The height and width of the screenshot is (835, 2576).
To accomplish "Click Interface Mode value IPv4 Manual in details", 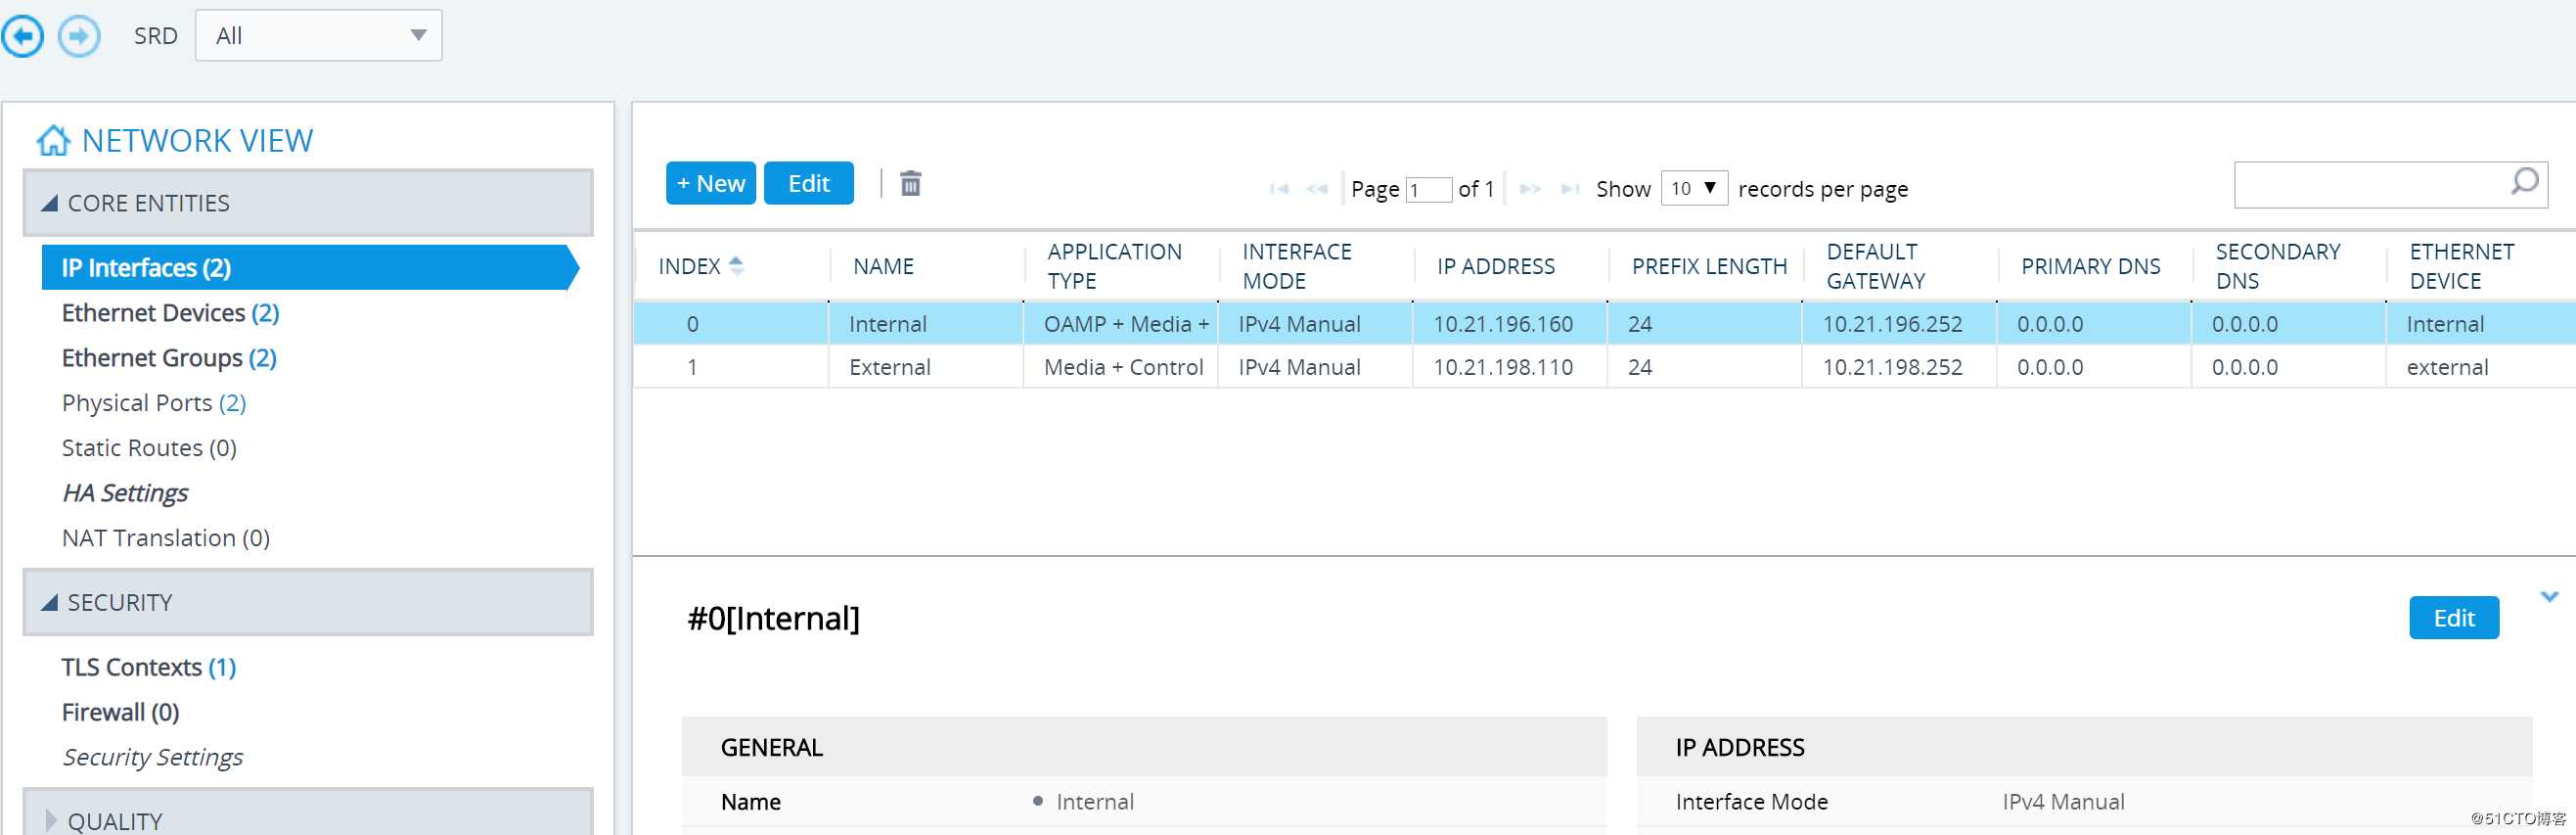I will pyautogui.click(x=2063, y=802).
